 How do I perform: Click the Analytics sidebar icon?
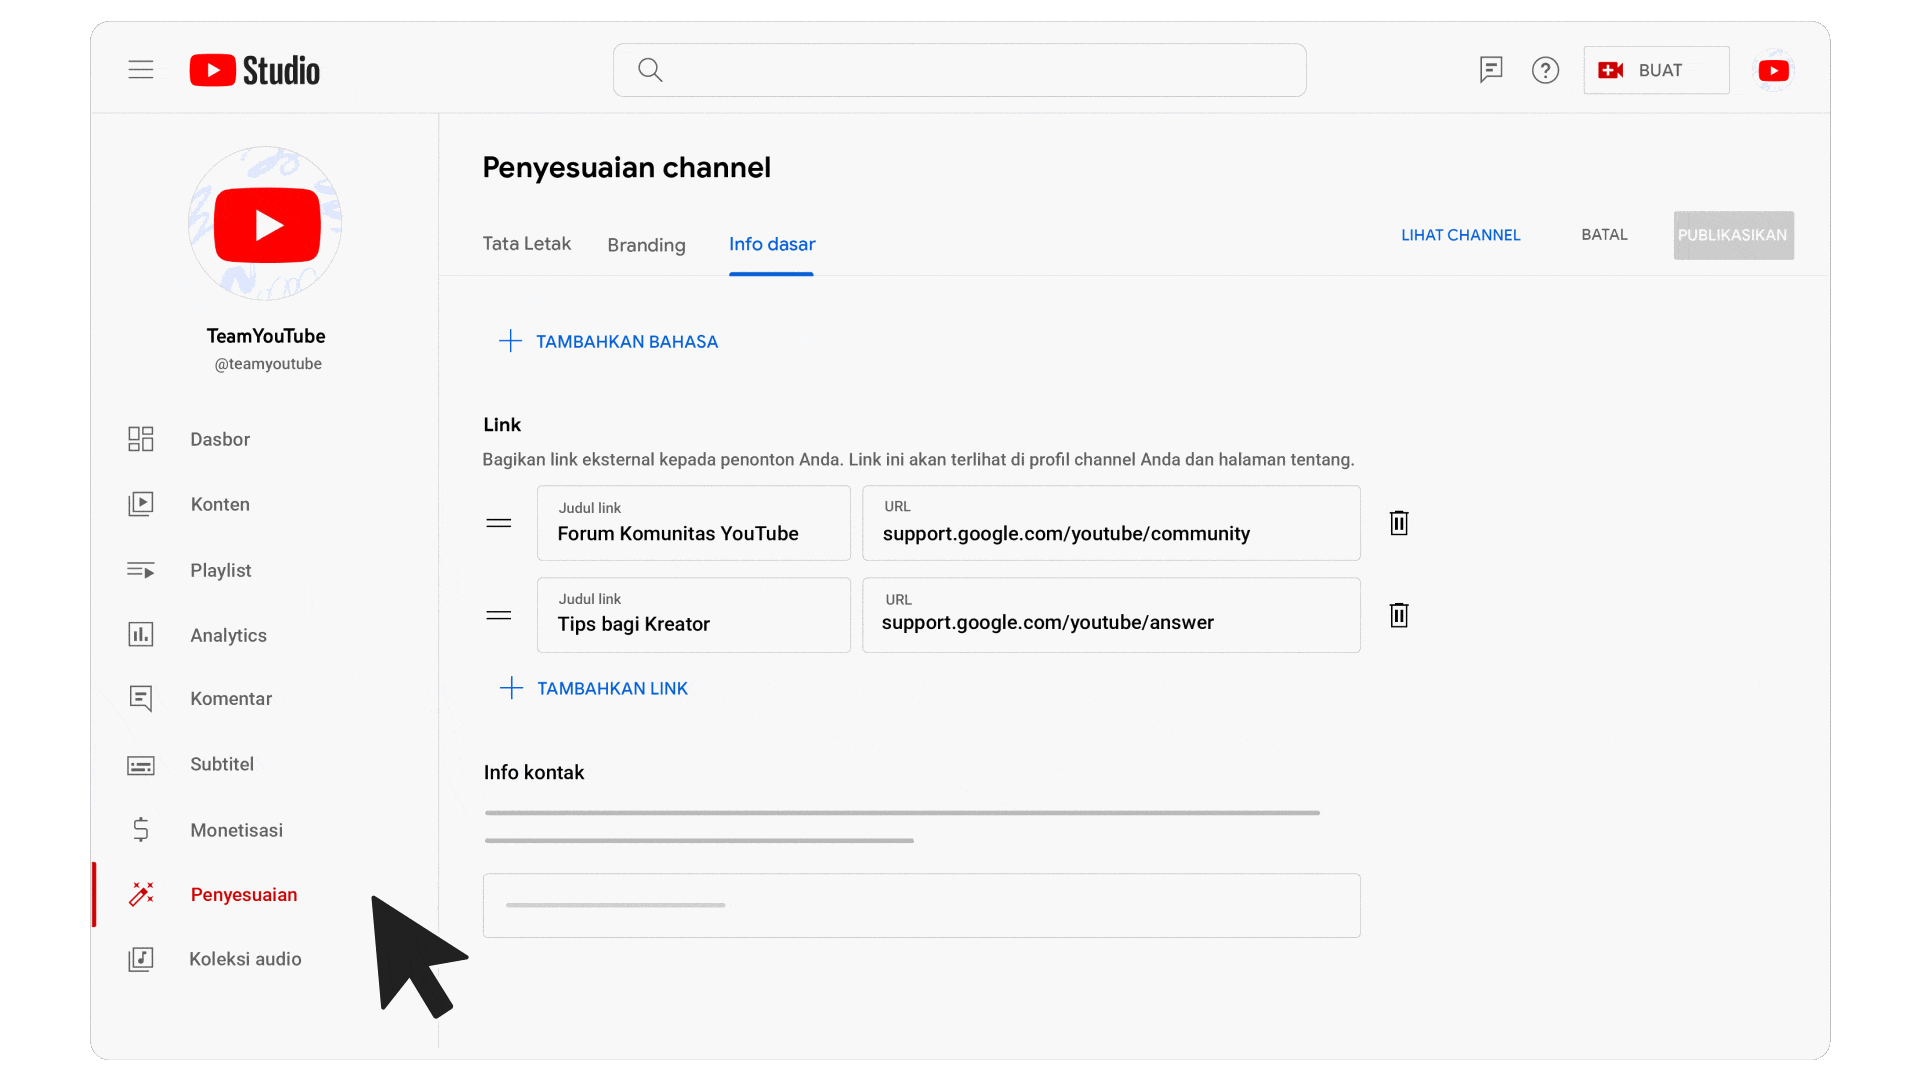pos(141,634)
